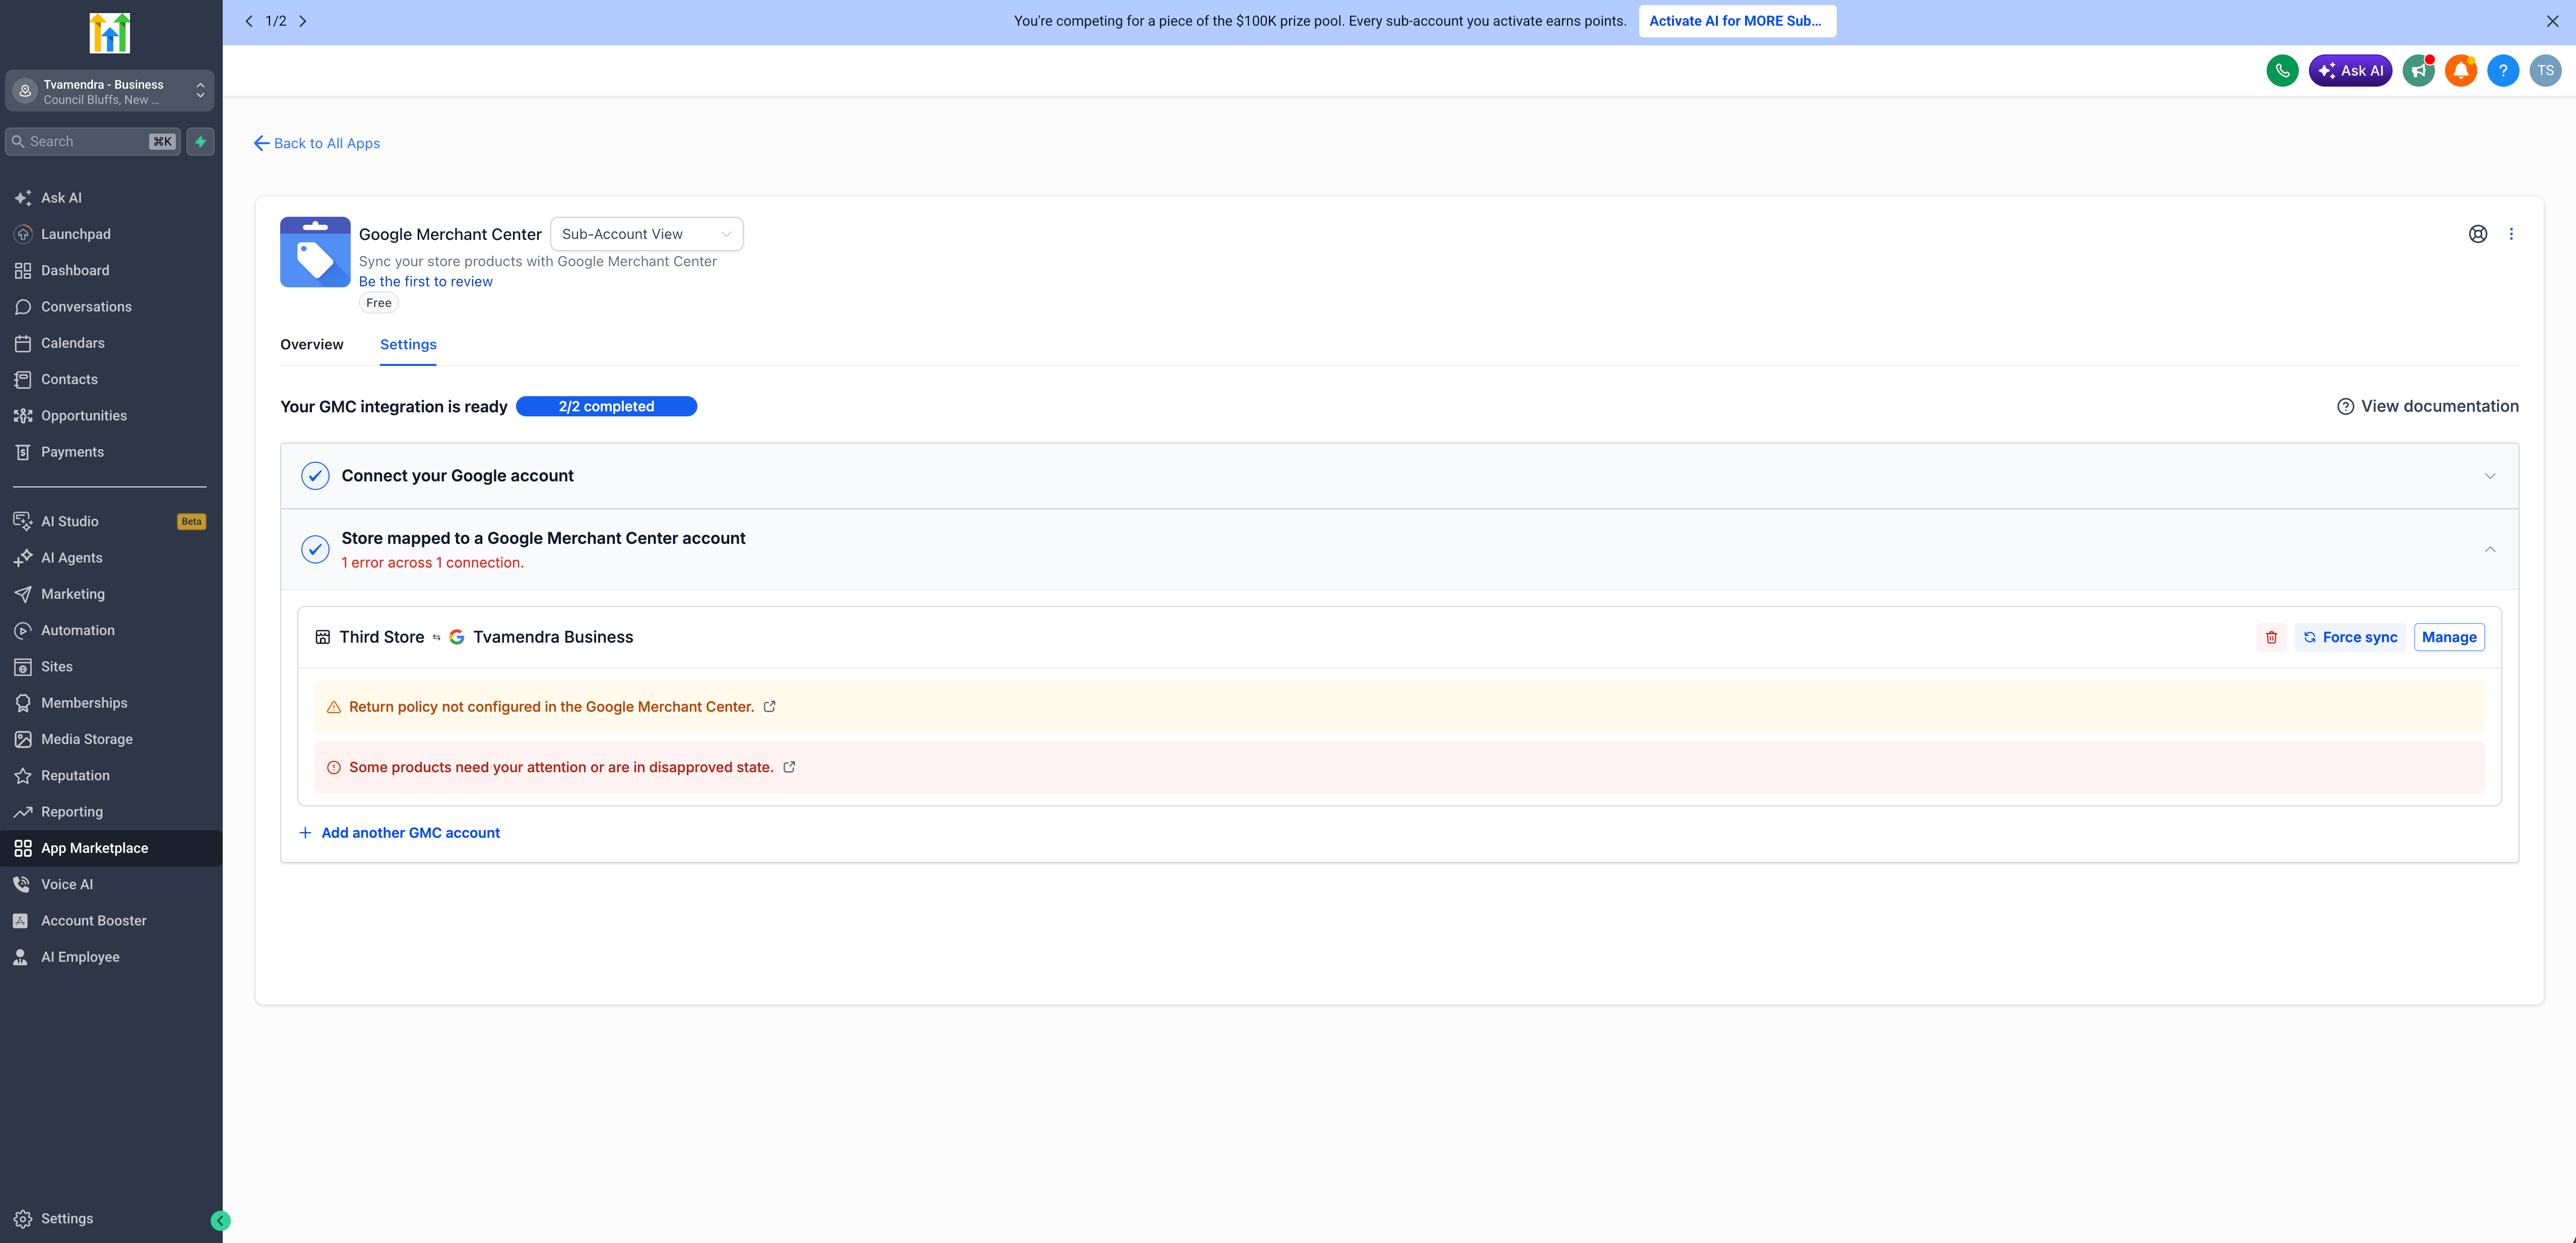Go to previous banner announcement
Image resolution: width=2576 pixels, height=1243 pixels.
(249, 21)
